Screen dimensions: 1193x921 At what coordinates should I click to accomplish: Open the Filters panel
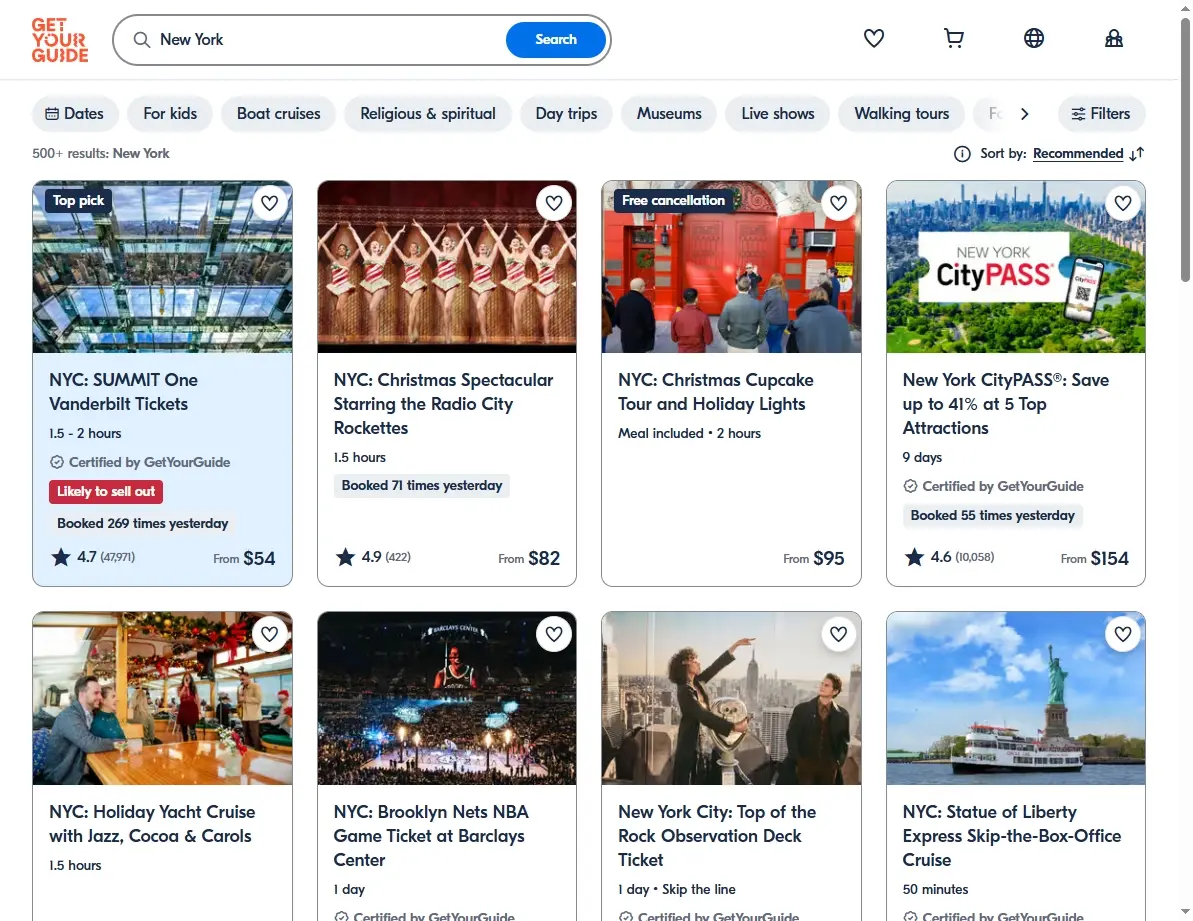[1101, 113]
